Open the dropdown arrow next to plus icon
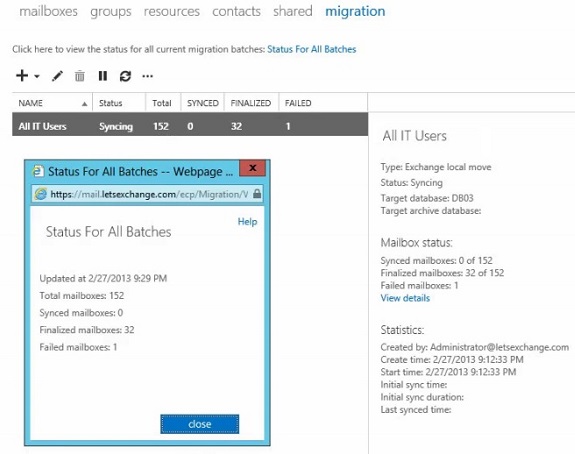The image size is (575, 454). pyautogui.click(x=37, y=76)
